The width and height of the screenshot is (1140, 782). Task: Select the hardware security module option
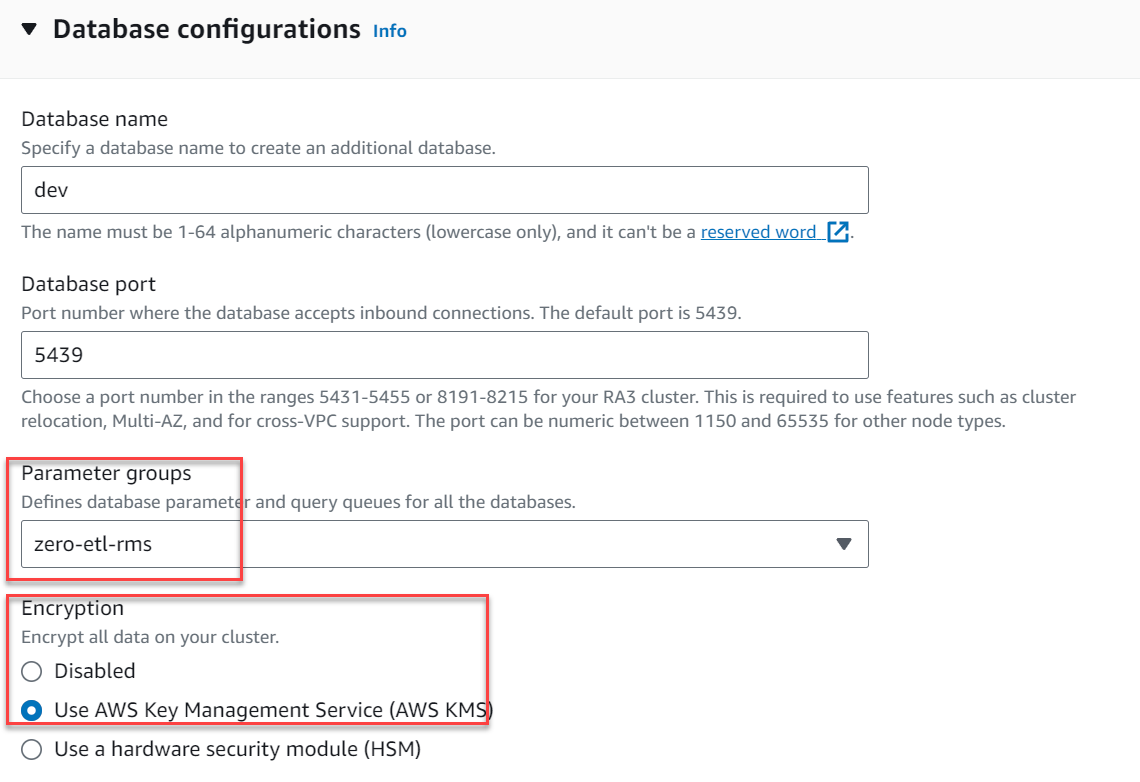(x=30, y=748)
